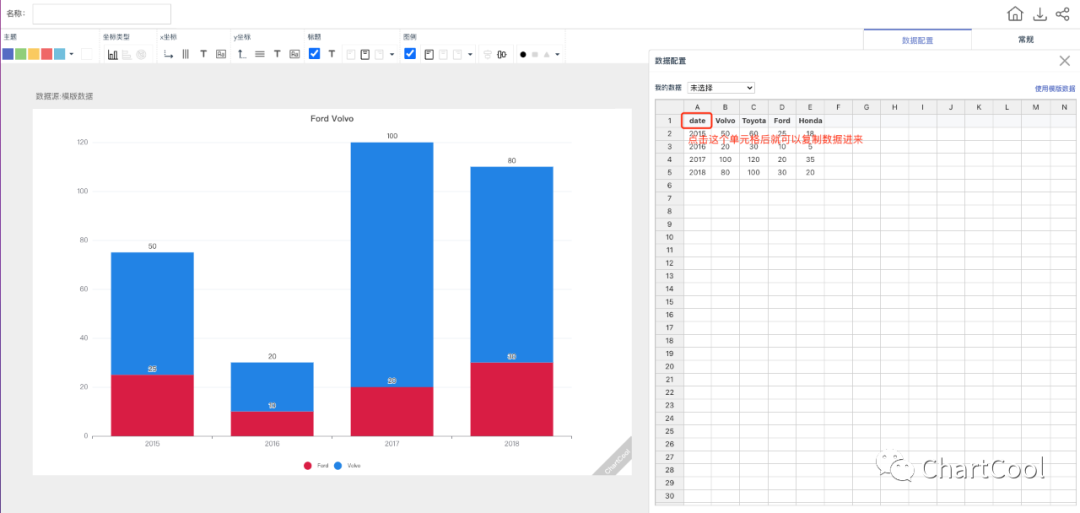Click the title text style icon
1080x513 pixels.
pos(332,54)
